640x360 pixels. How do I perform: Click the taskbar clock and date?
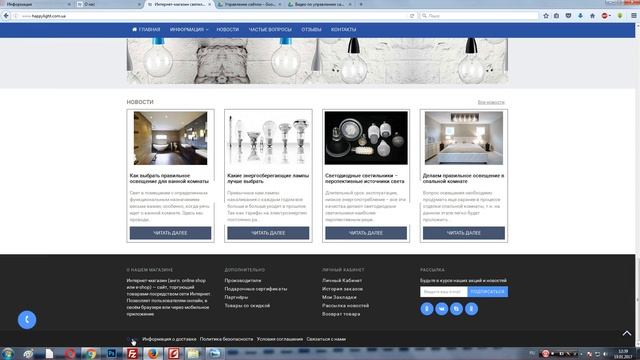tap(623, 354)
